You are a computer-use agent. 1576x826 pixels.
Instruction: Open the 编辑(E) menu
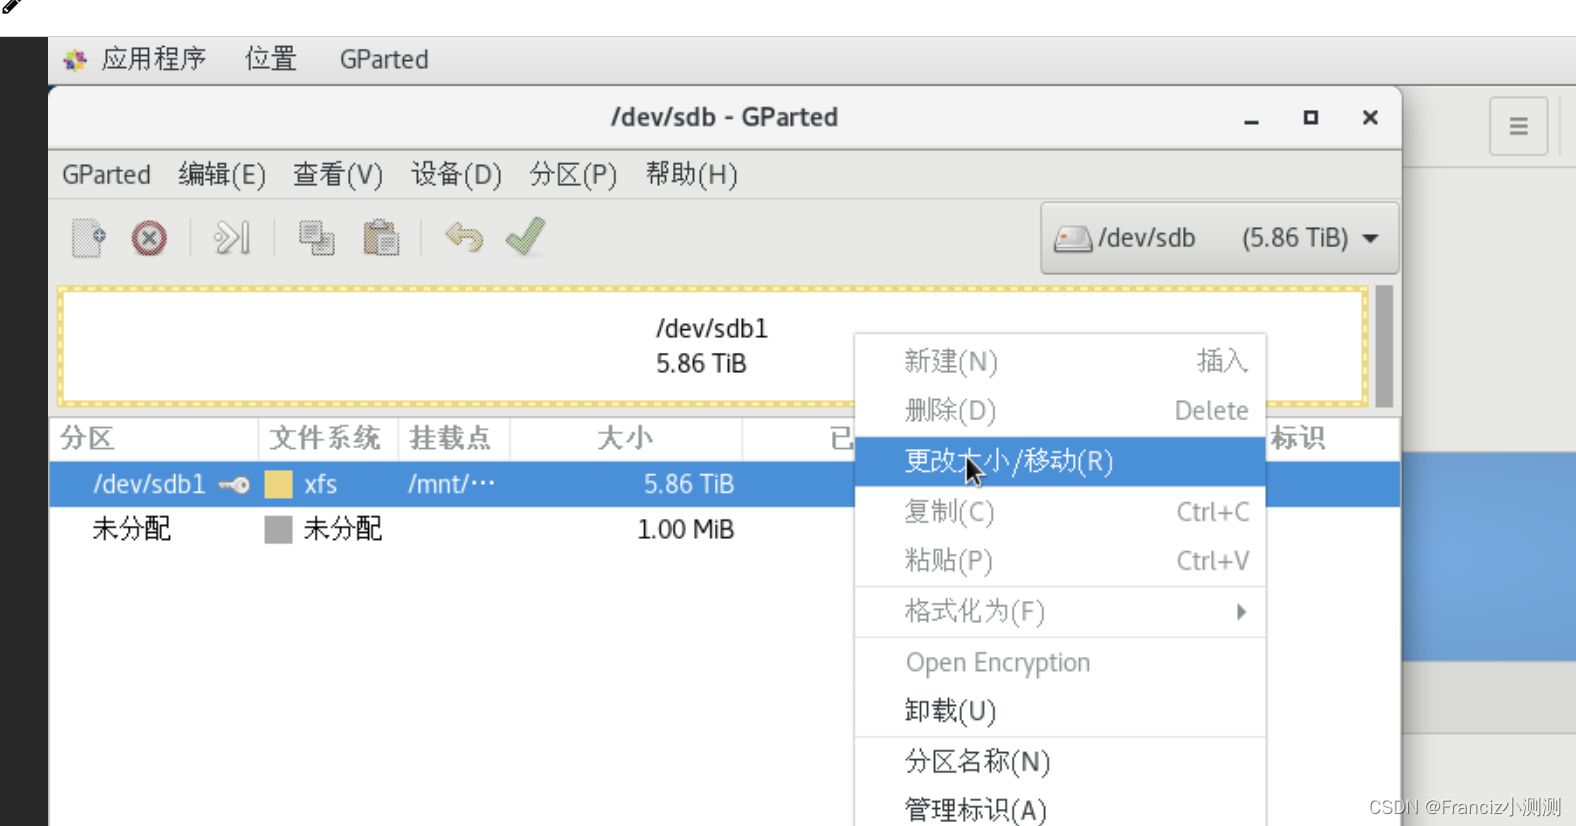[x=222, y=175]
